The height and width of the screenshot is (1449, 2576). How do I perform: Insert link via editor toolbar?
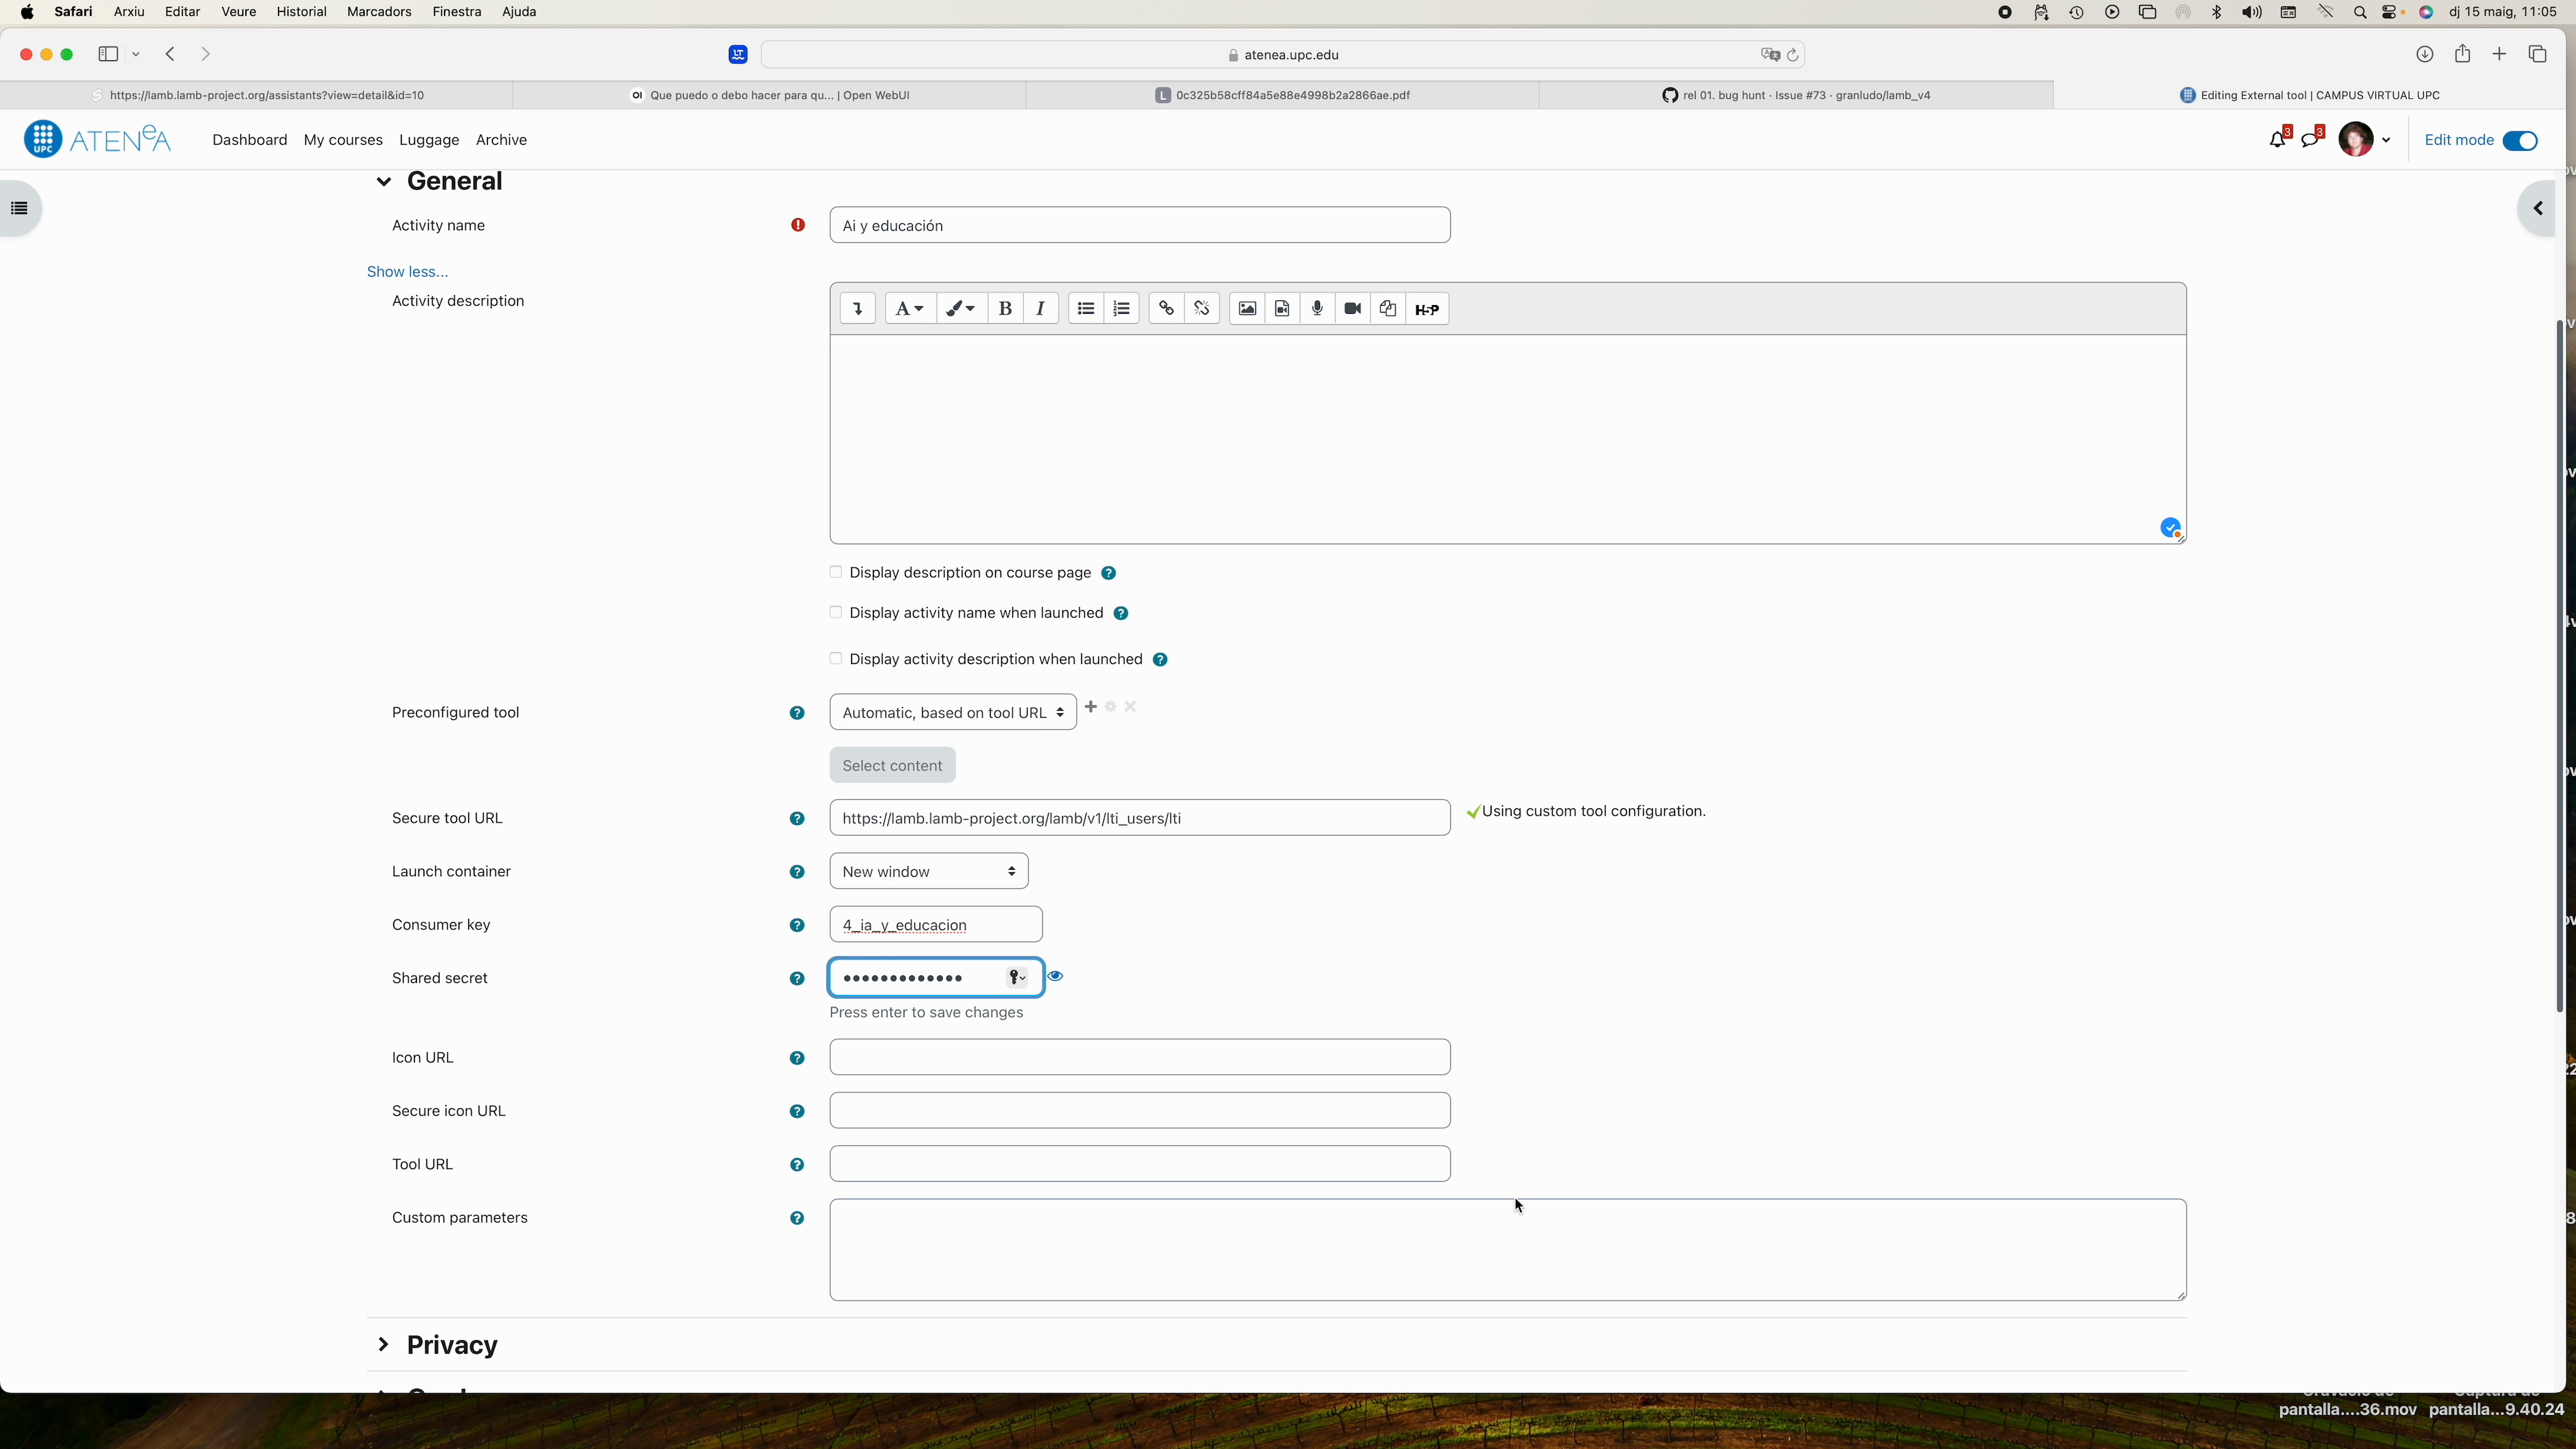1166,309
